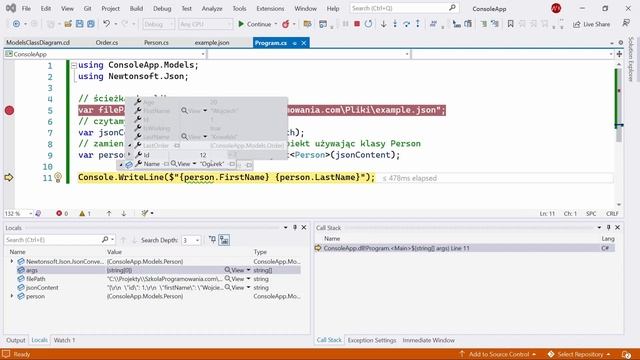Click the red breakpoint on line 5

tap(9, 110)
